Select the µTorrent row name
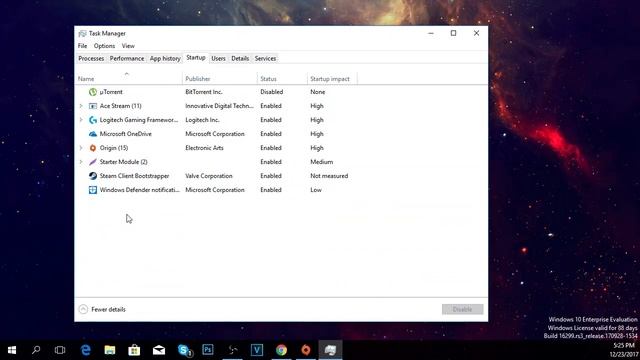This screenshot has width=640, height=360. pyautogui.click(x=111, y=92)
